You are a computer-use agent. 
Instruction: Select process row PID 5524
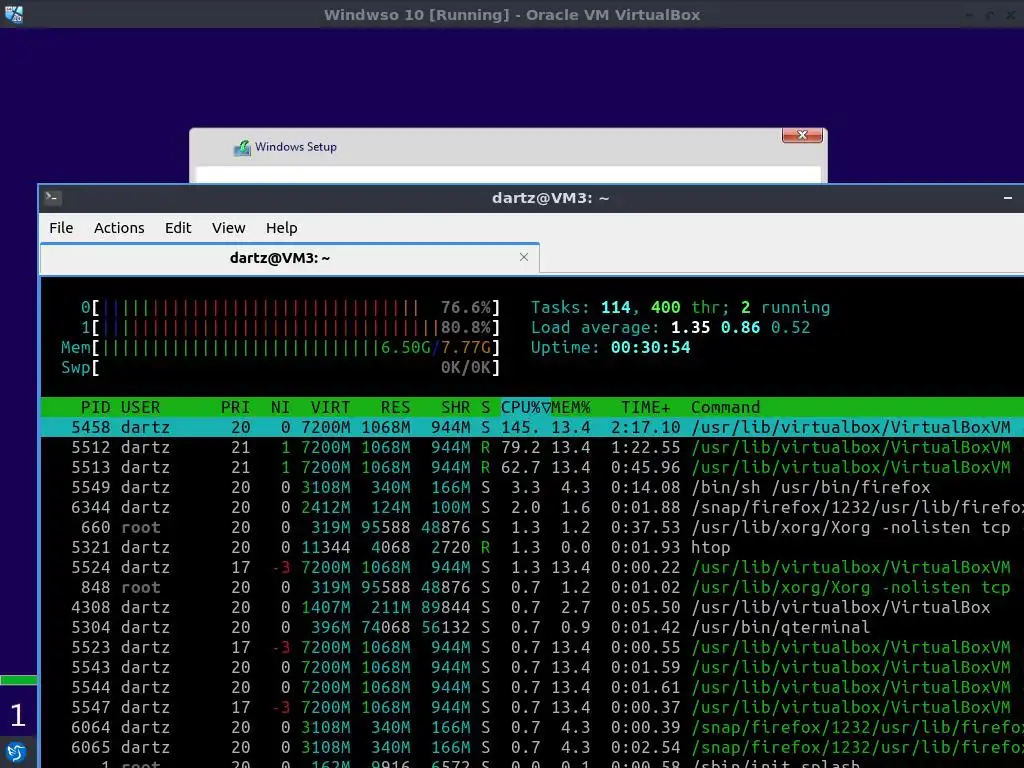(x=532, y=568)
